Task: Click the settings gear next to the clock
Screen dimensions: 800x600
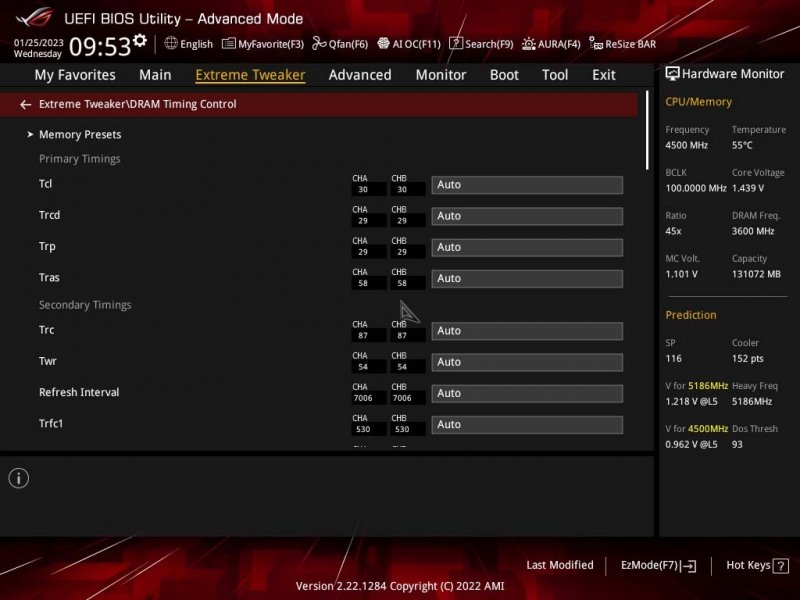Action: [x=139, y=40]
